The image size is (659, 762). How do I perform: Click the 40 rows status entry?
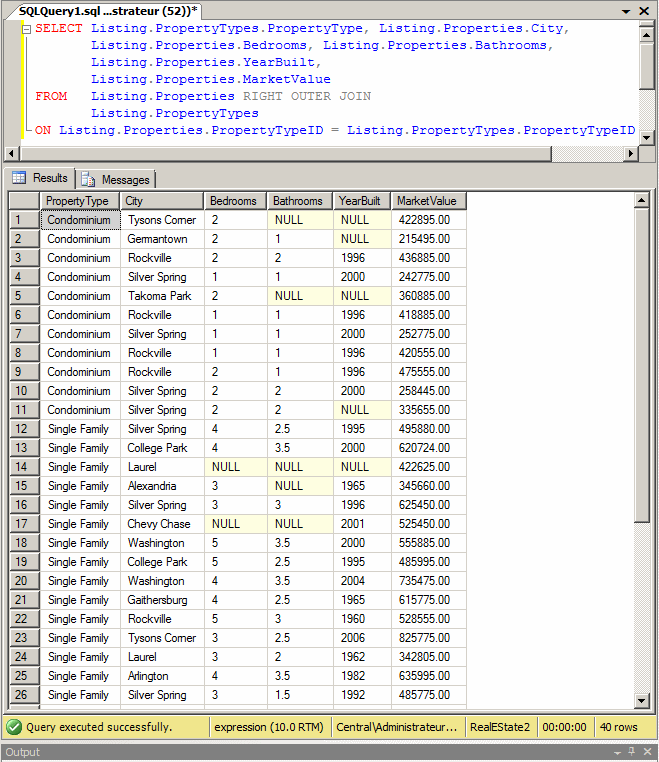point(619,727)
